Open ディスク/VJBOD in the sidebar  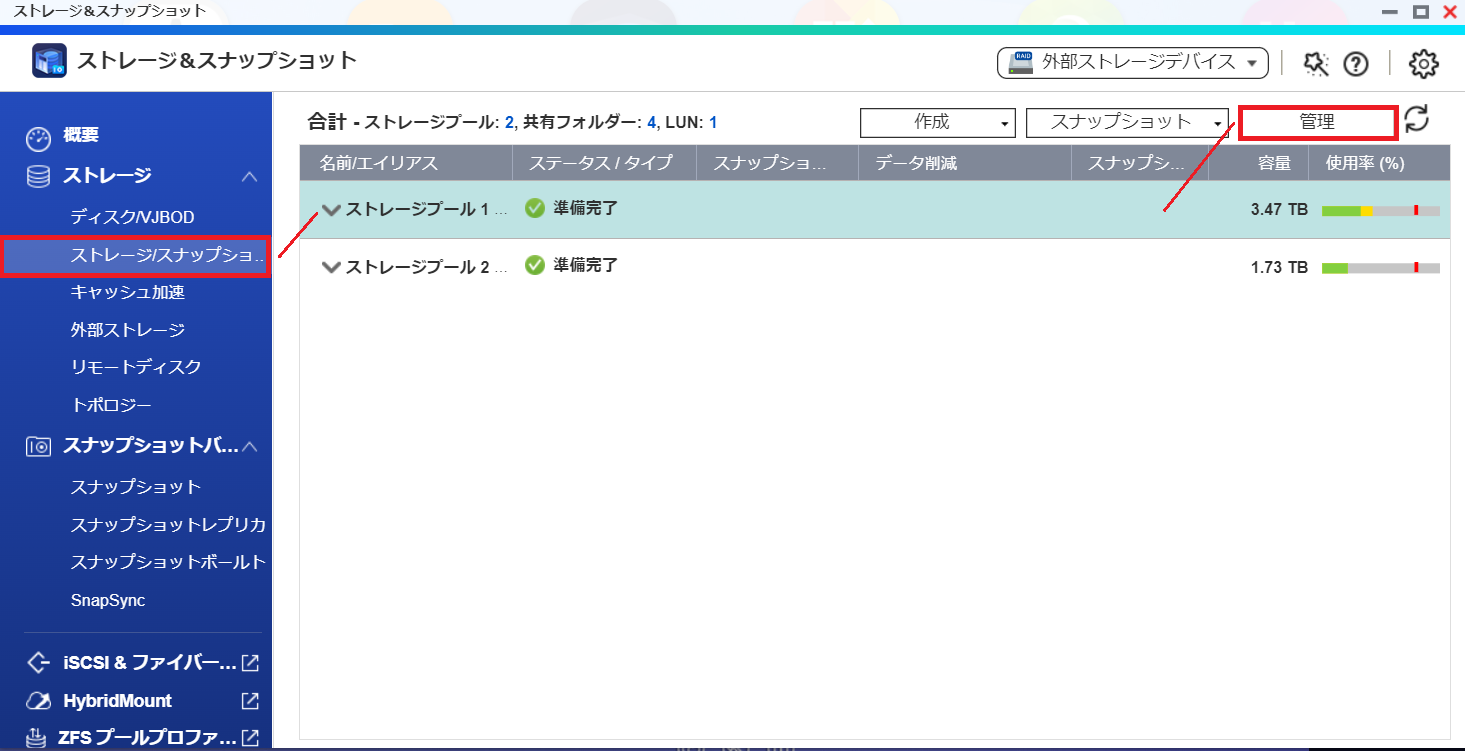pyautogui.click(x=132, y=217)
